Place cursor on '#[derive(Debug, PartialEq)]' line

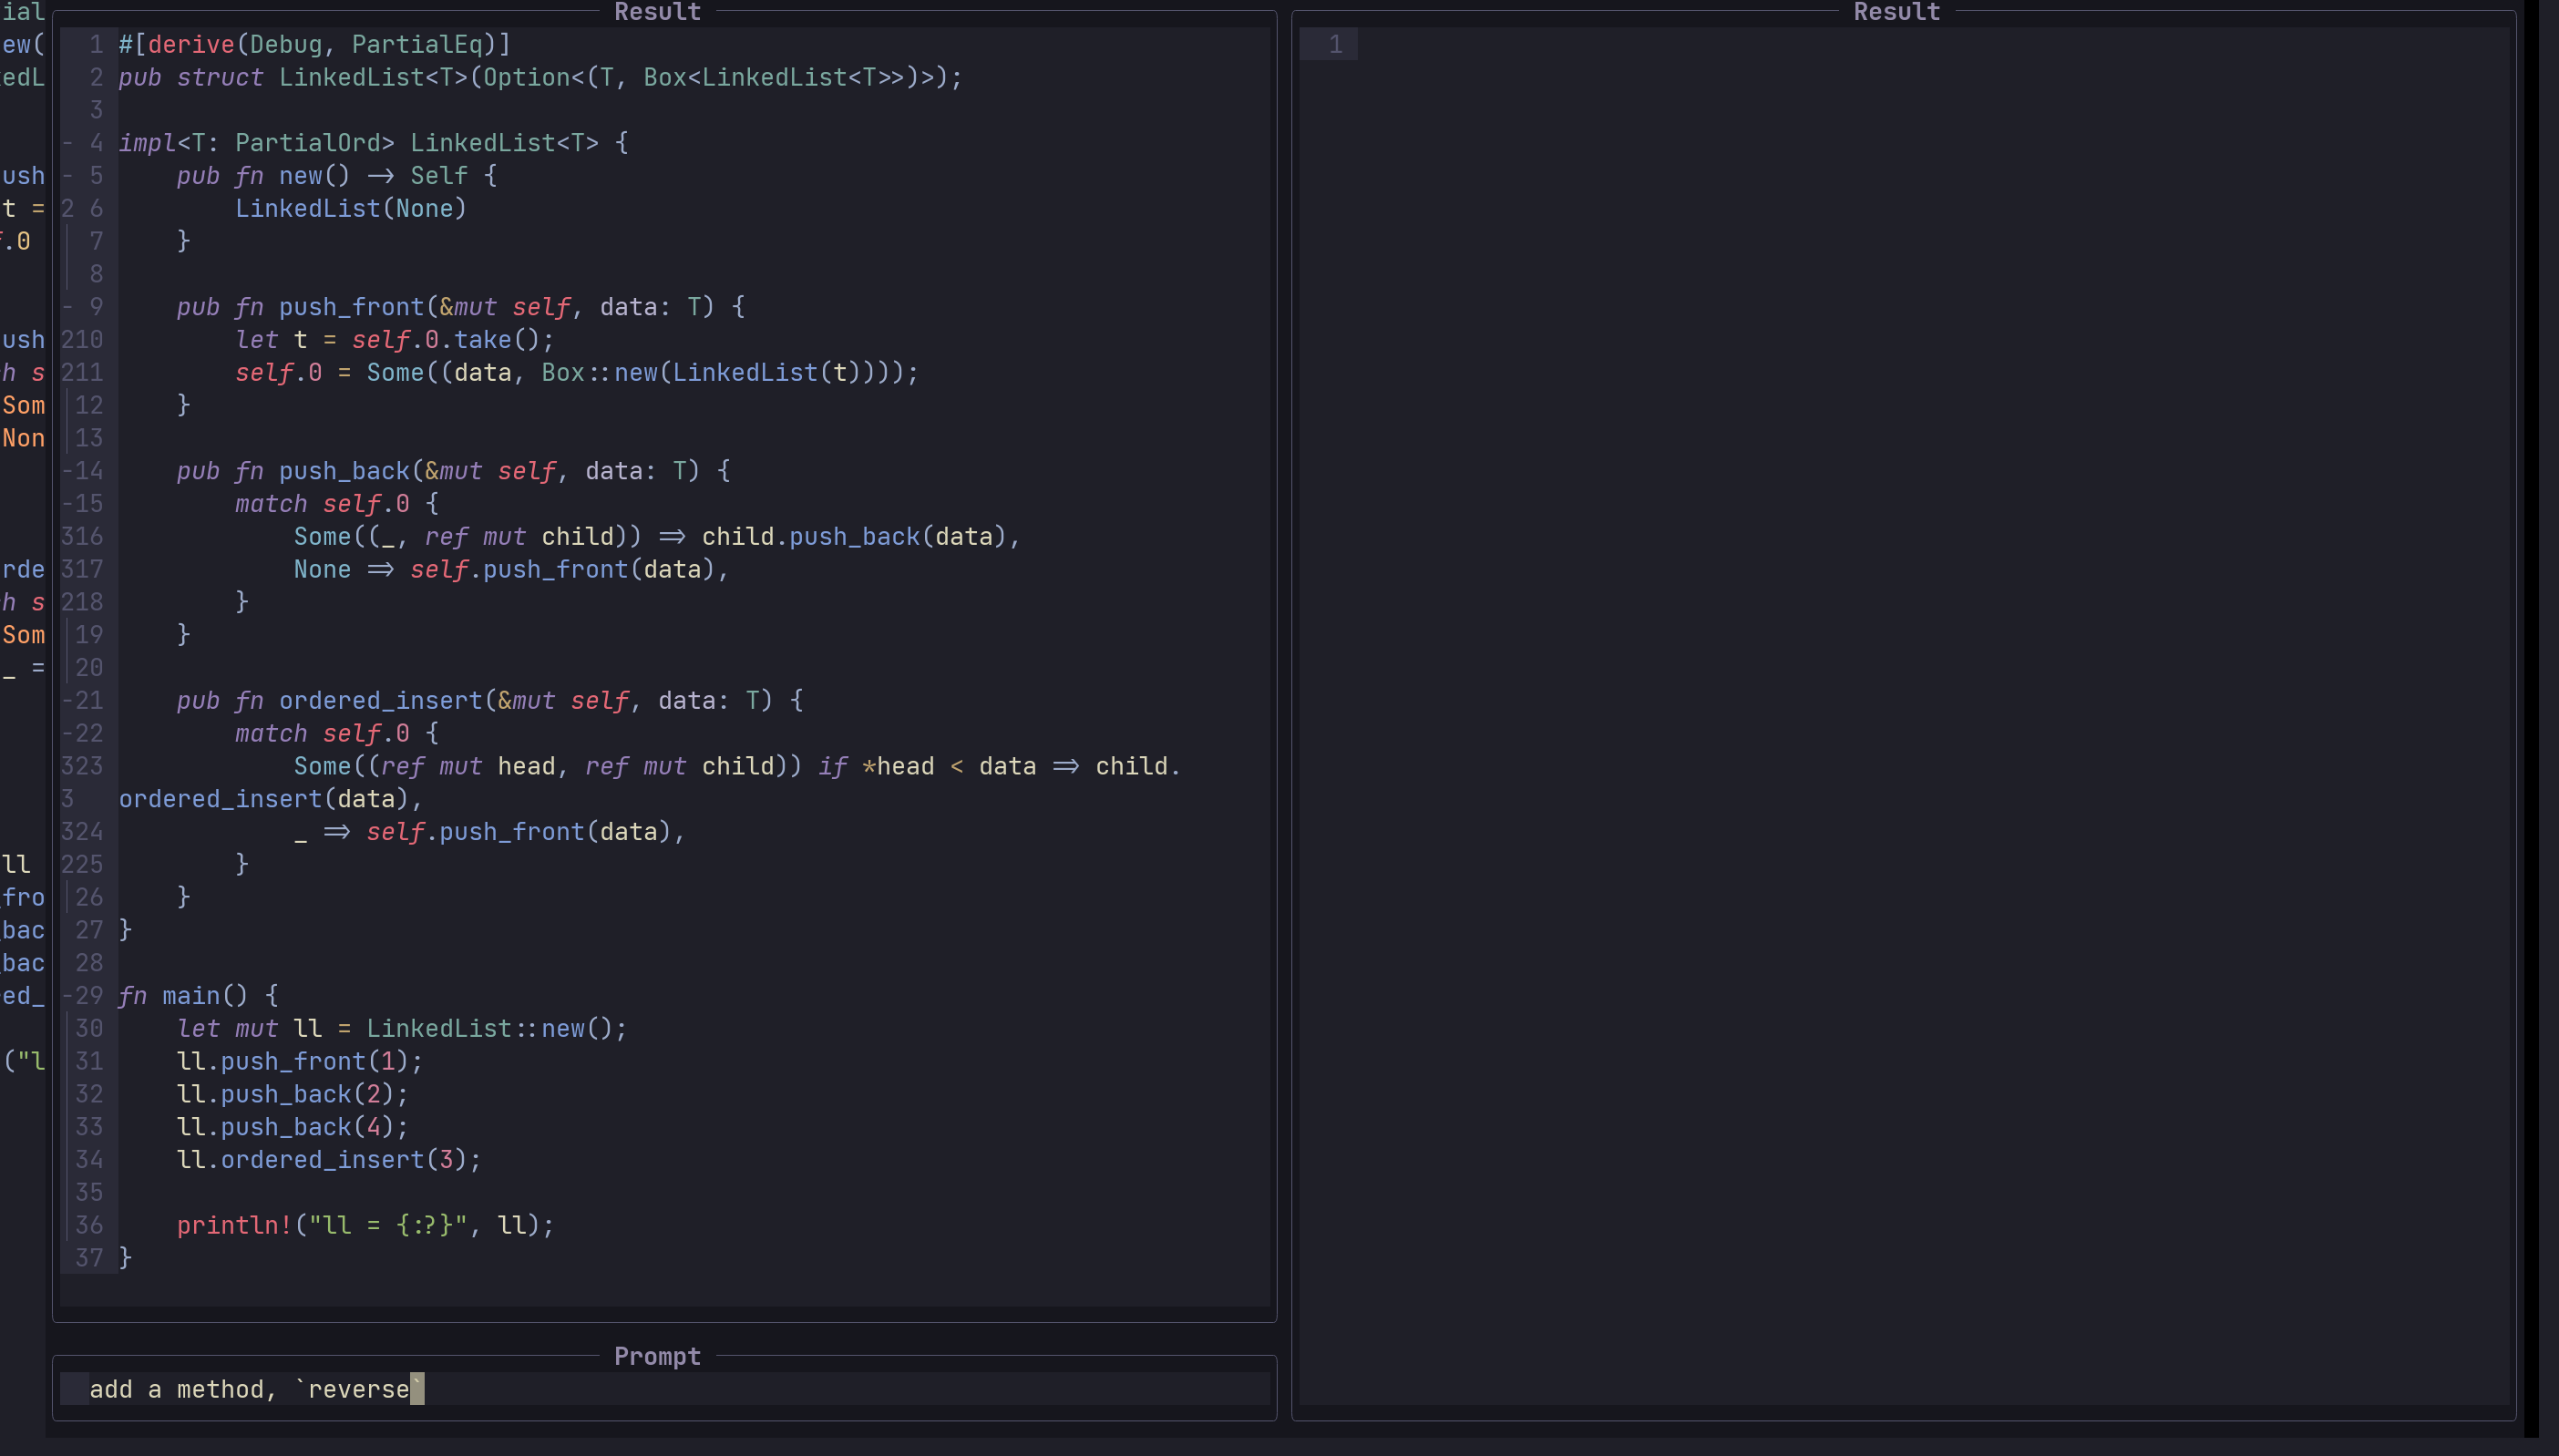[315, 45]
